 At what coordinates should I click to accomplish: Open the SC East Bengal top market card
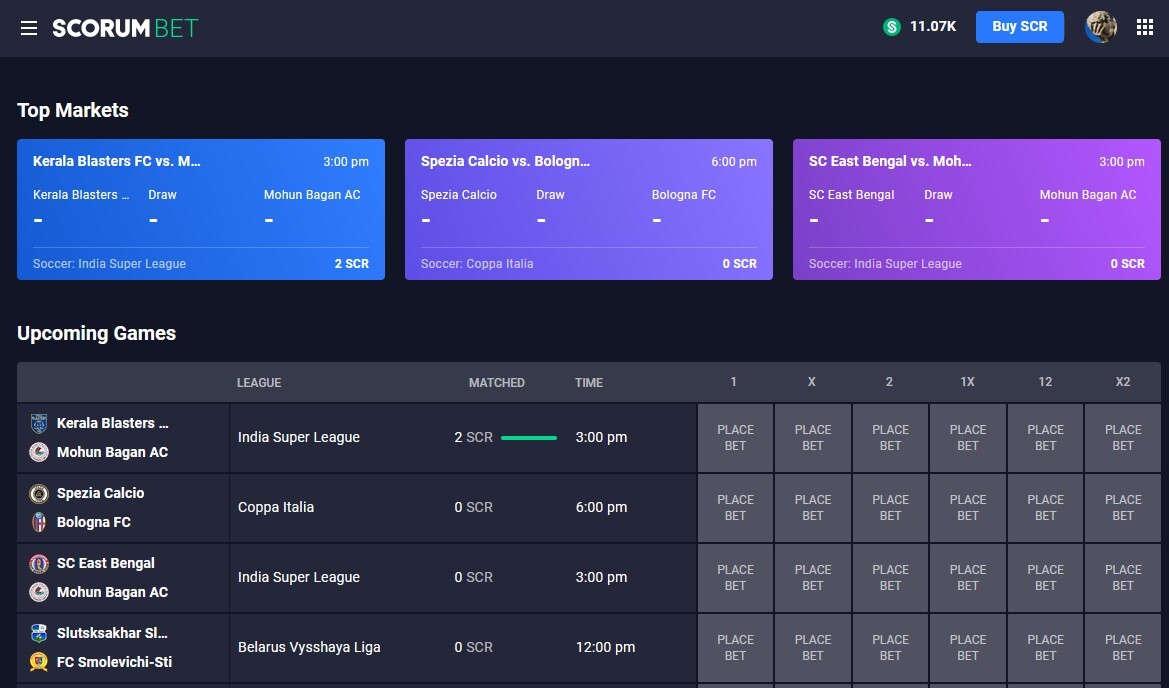[977, 209]
